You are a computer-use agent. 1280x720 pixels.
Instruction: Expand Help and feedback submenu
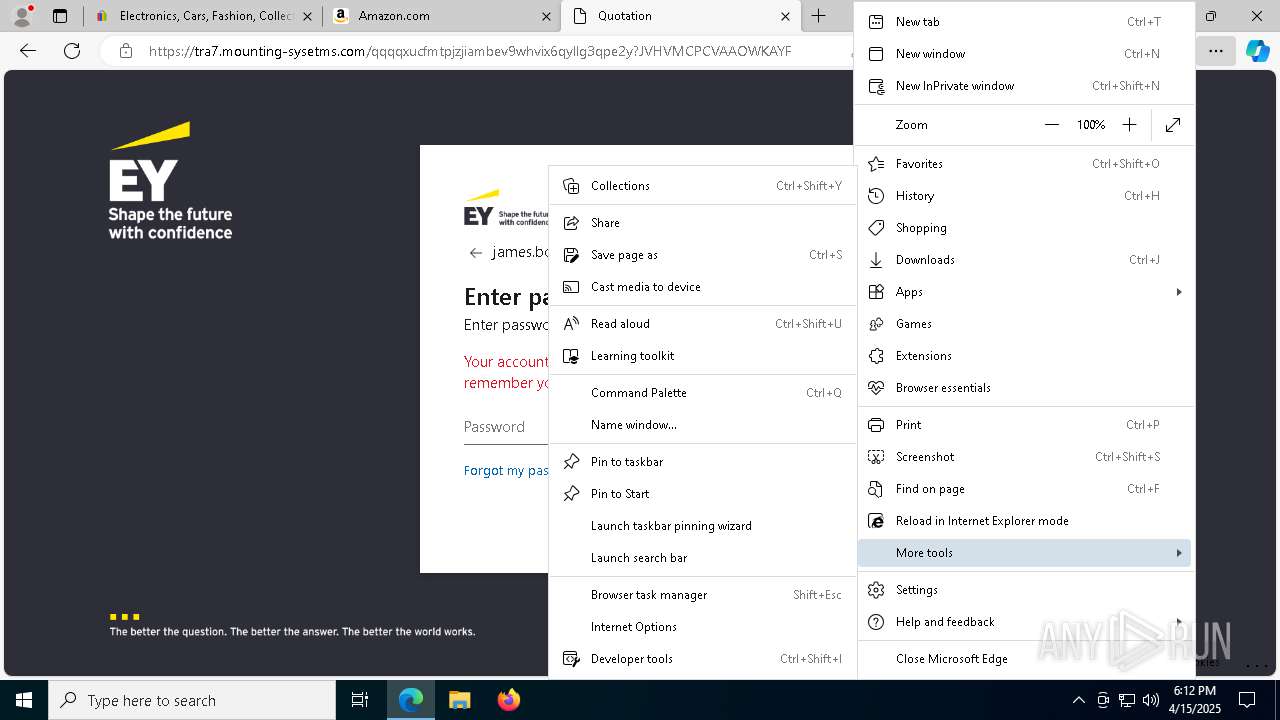click(1024, 621)
